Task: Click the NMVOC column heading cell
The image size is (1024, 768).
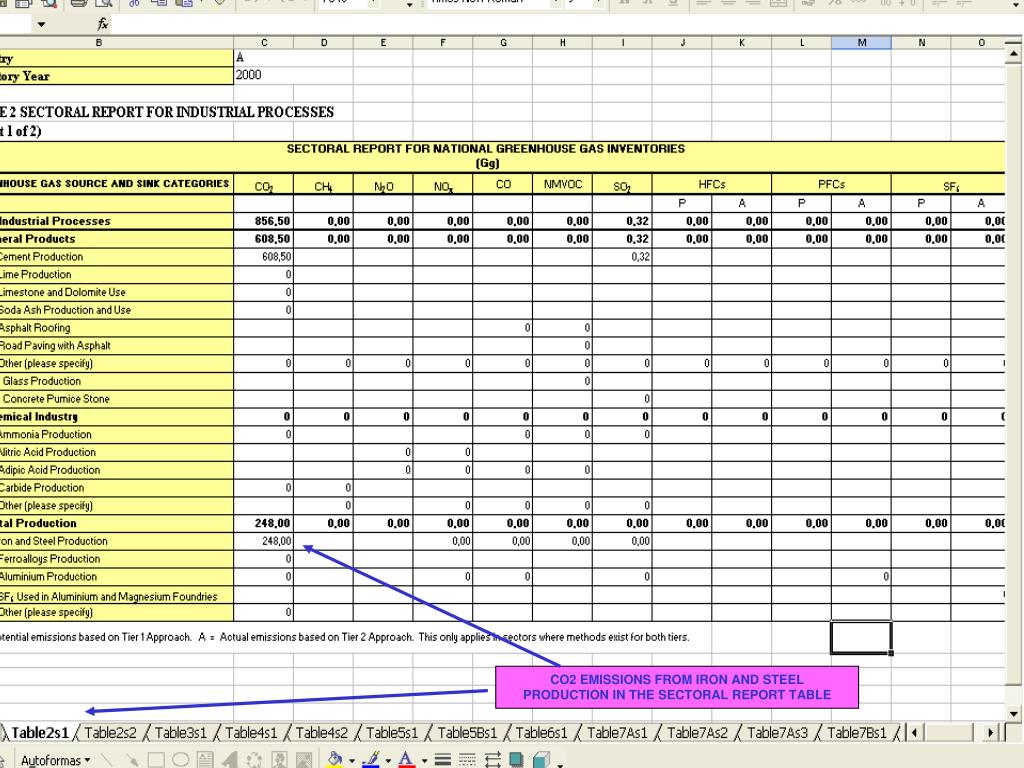Action: click(562, 184)
